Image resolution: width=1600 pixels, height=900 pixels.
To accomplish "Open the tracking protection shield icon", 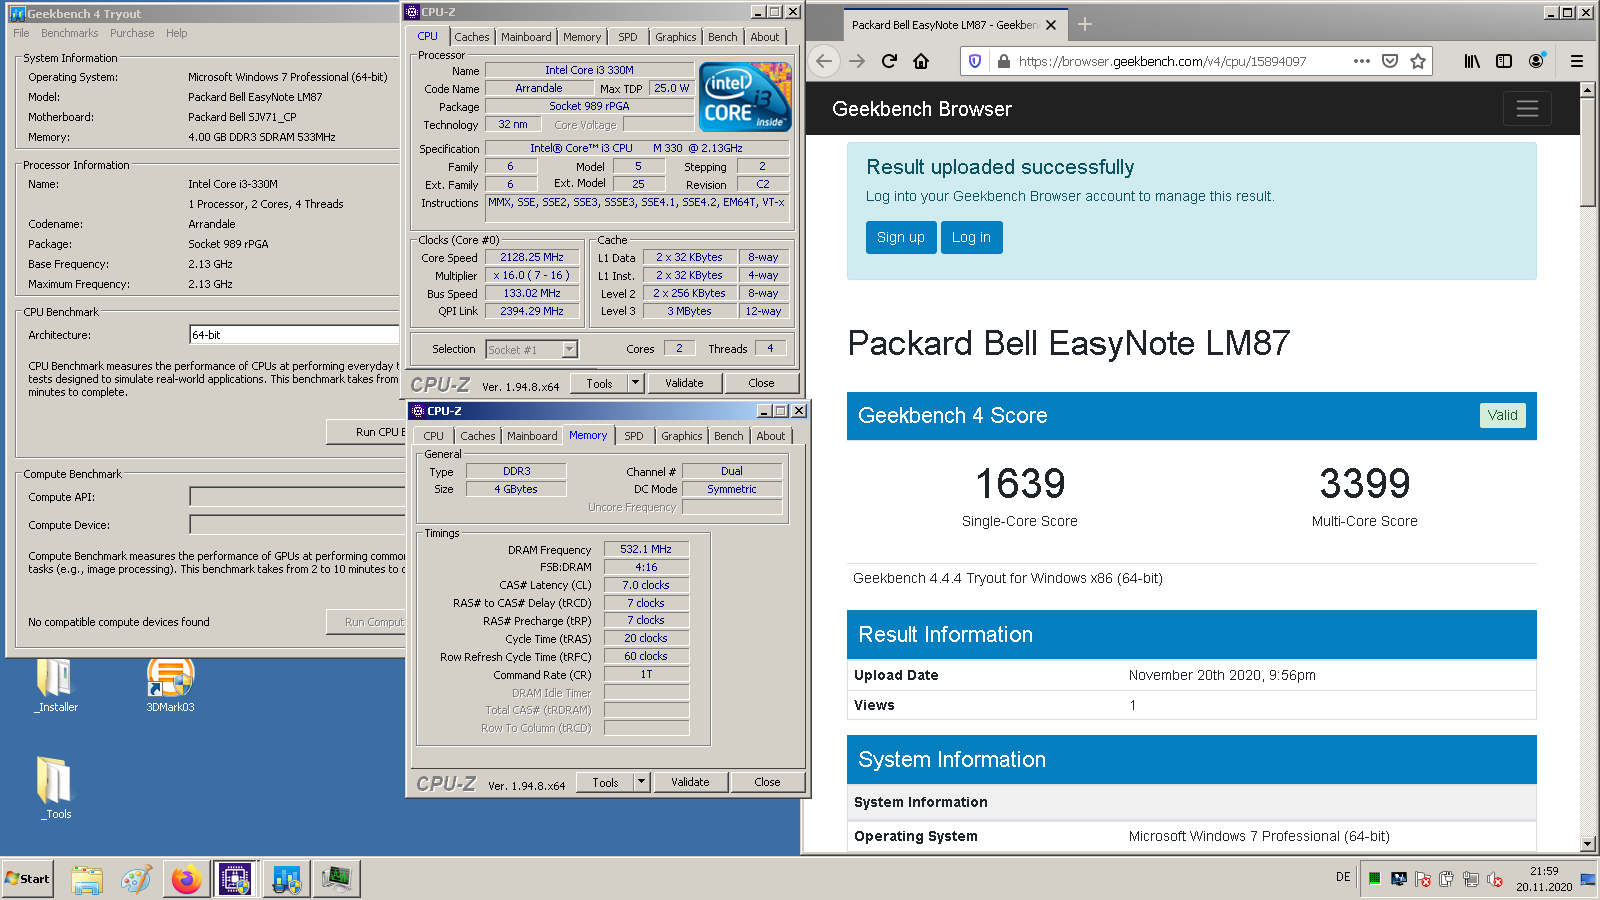I will click(x=975, y=61).
